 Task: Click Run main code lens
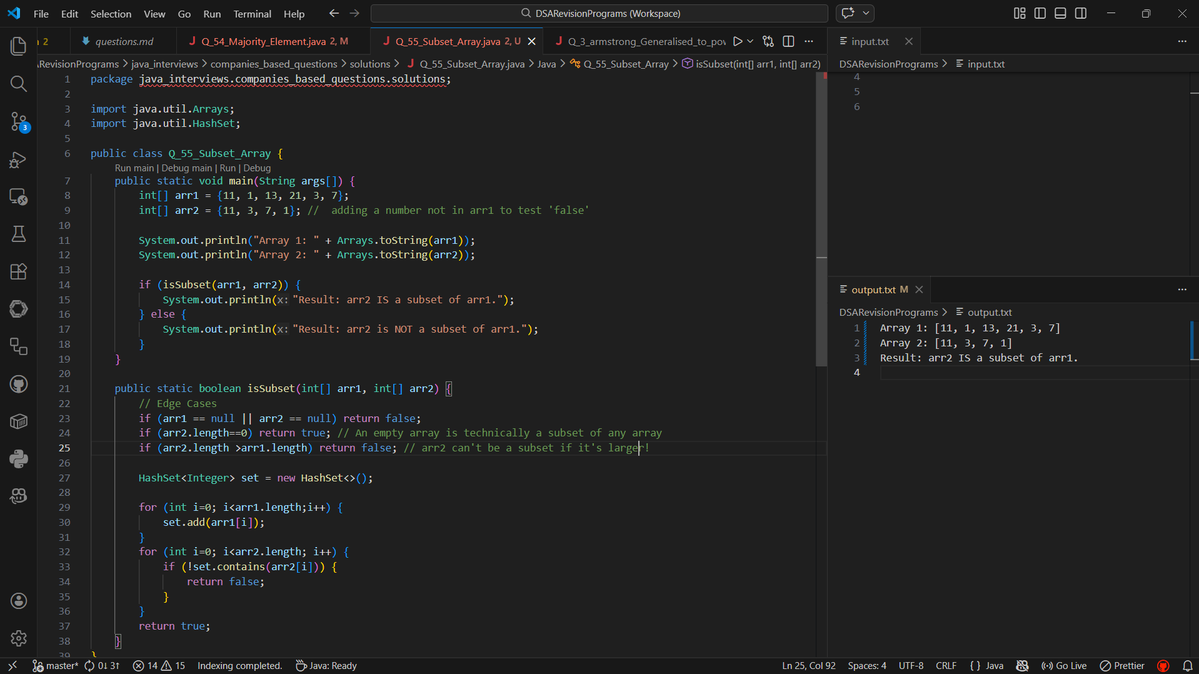(x=135, y=168)
